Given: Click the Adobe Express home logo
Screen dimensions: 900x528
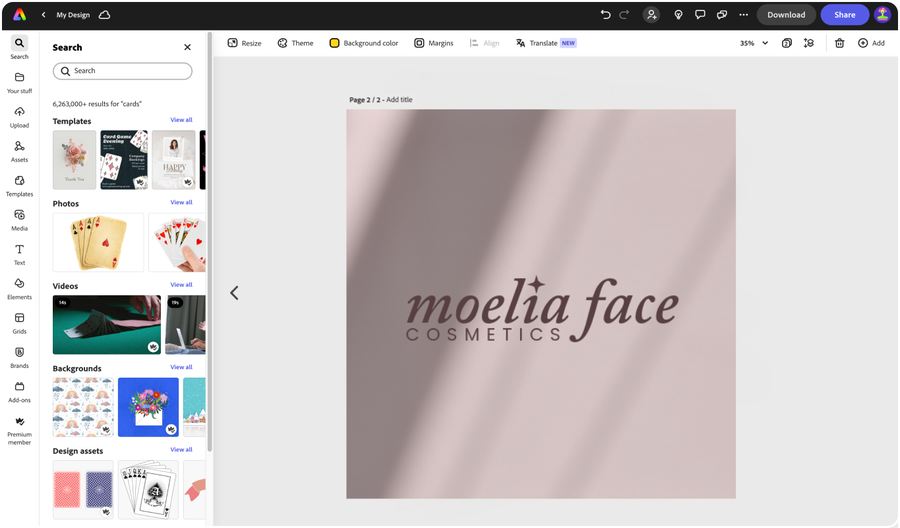Looking at the screenshot, I should [x=20, y=15].
